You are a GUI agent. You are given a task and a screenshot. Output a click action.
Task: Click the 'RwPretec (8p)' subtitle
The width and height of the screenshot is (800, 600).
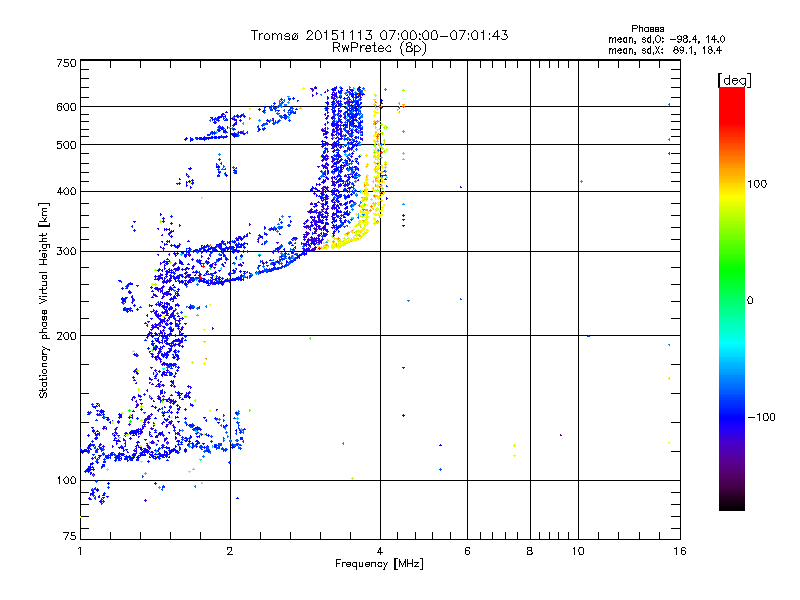pos(379,48)
